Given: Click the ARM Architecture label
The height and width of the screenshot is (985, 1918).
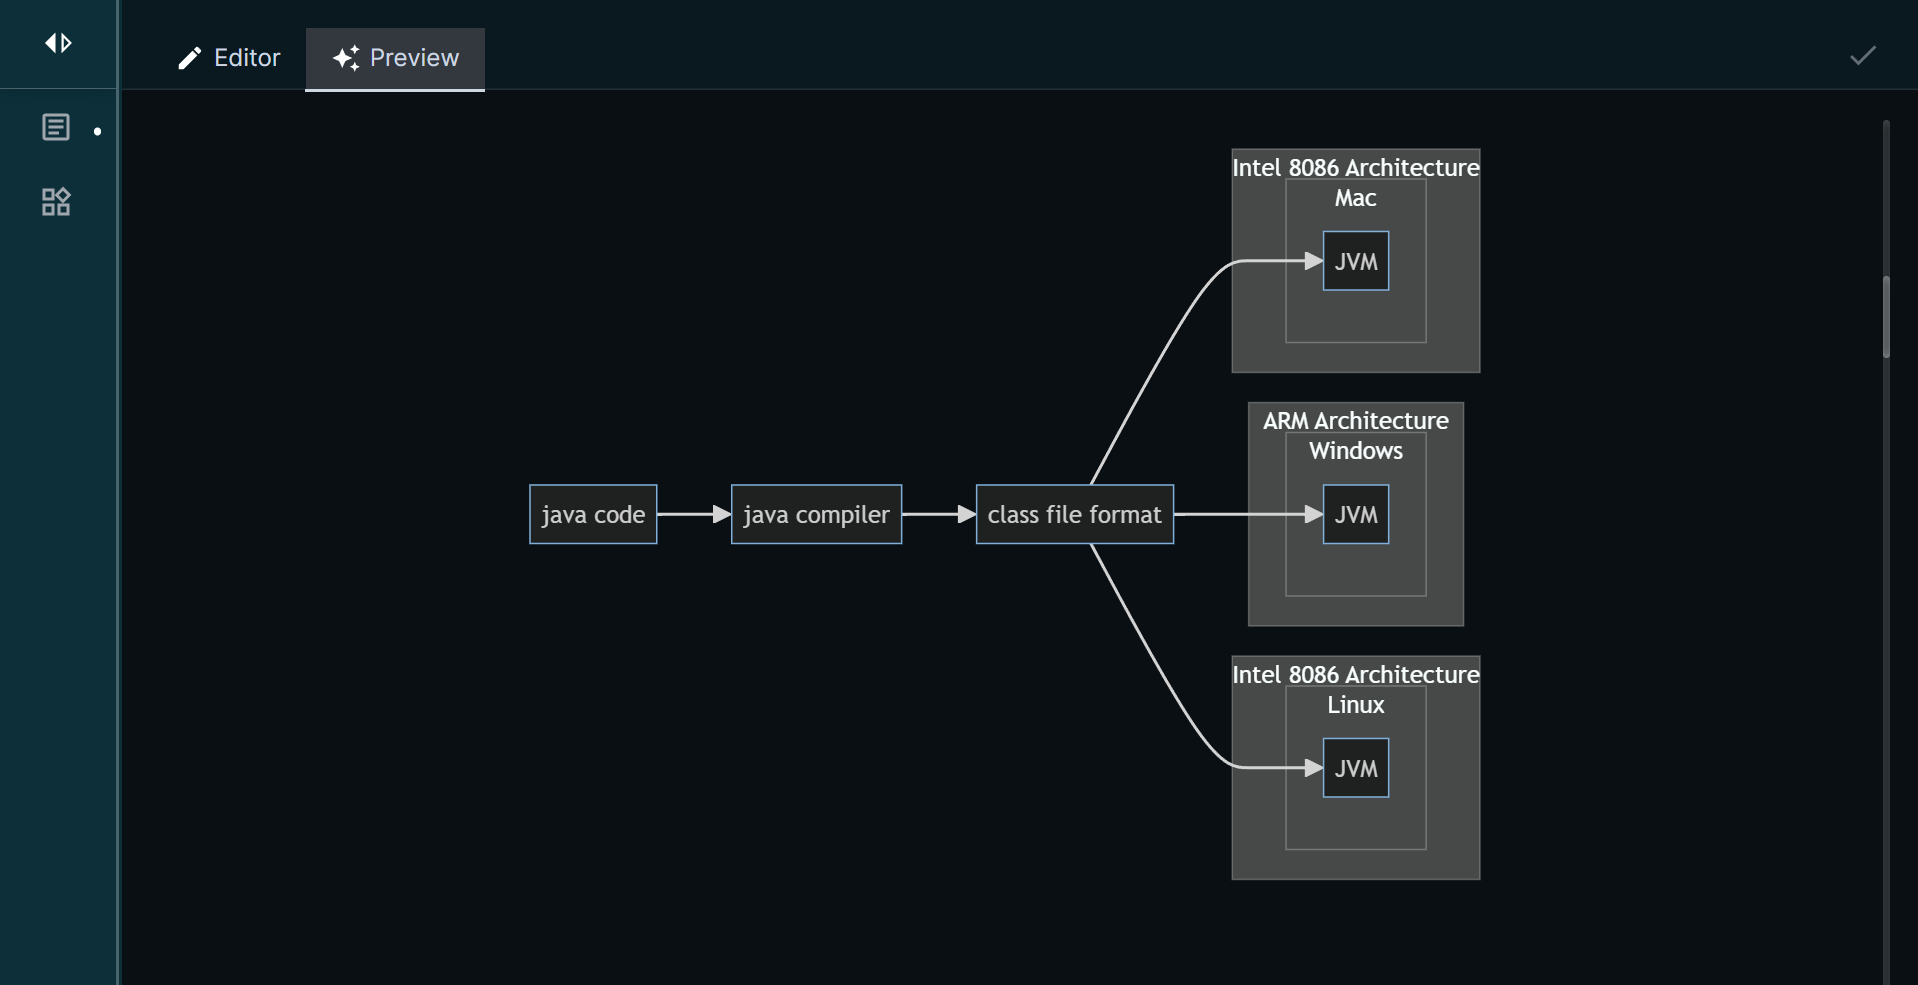Looking at the screenshot, I should click(1356, 421).
